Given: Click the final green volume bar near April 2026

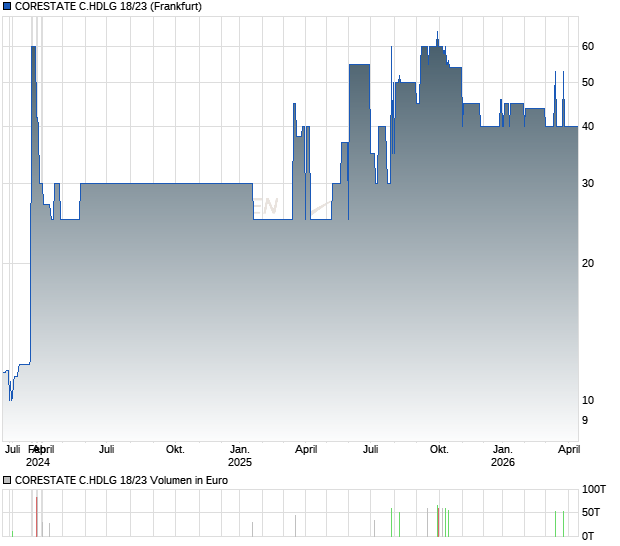Looking at the screenshot, I should click(x=563, y=524).
